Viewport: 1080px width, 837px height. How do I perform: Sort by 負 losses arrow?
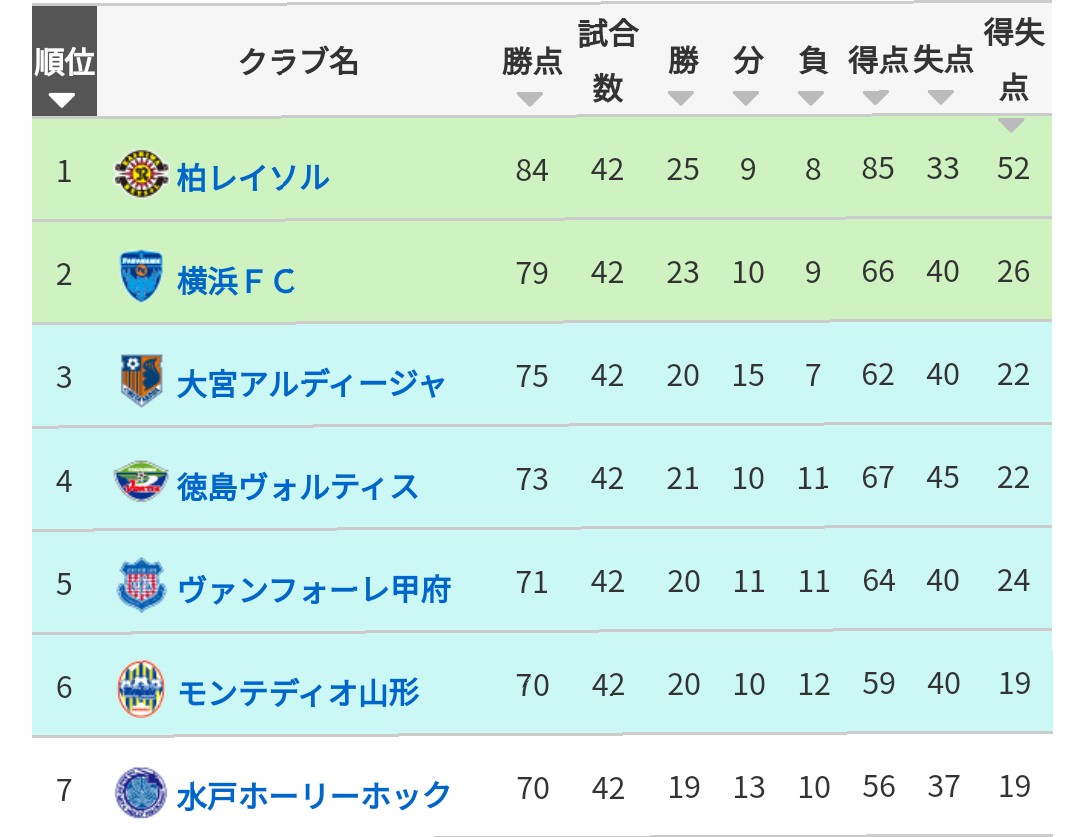pos(811,99)
